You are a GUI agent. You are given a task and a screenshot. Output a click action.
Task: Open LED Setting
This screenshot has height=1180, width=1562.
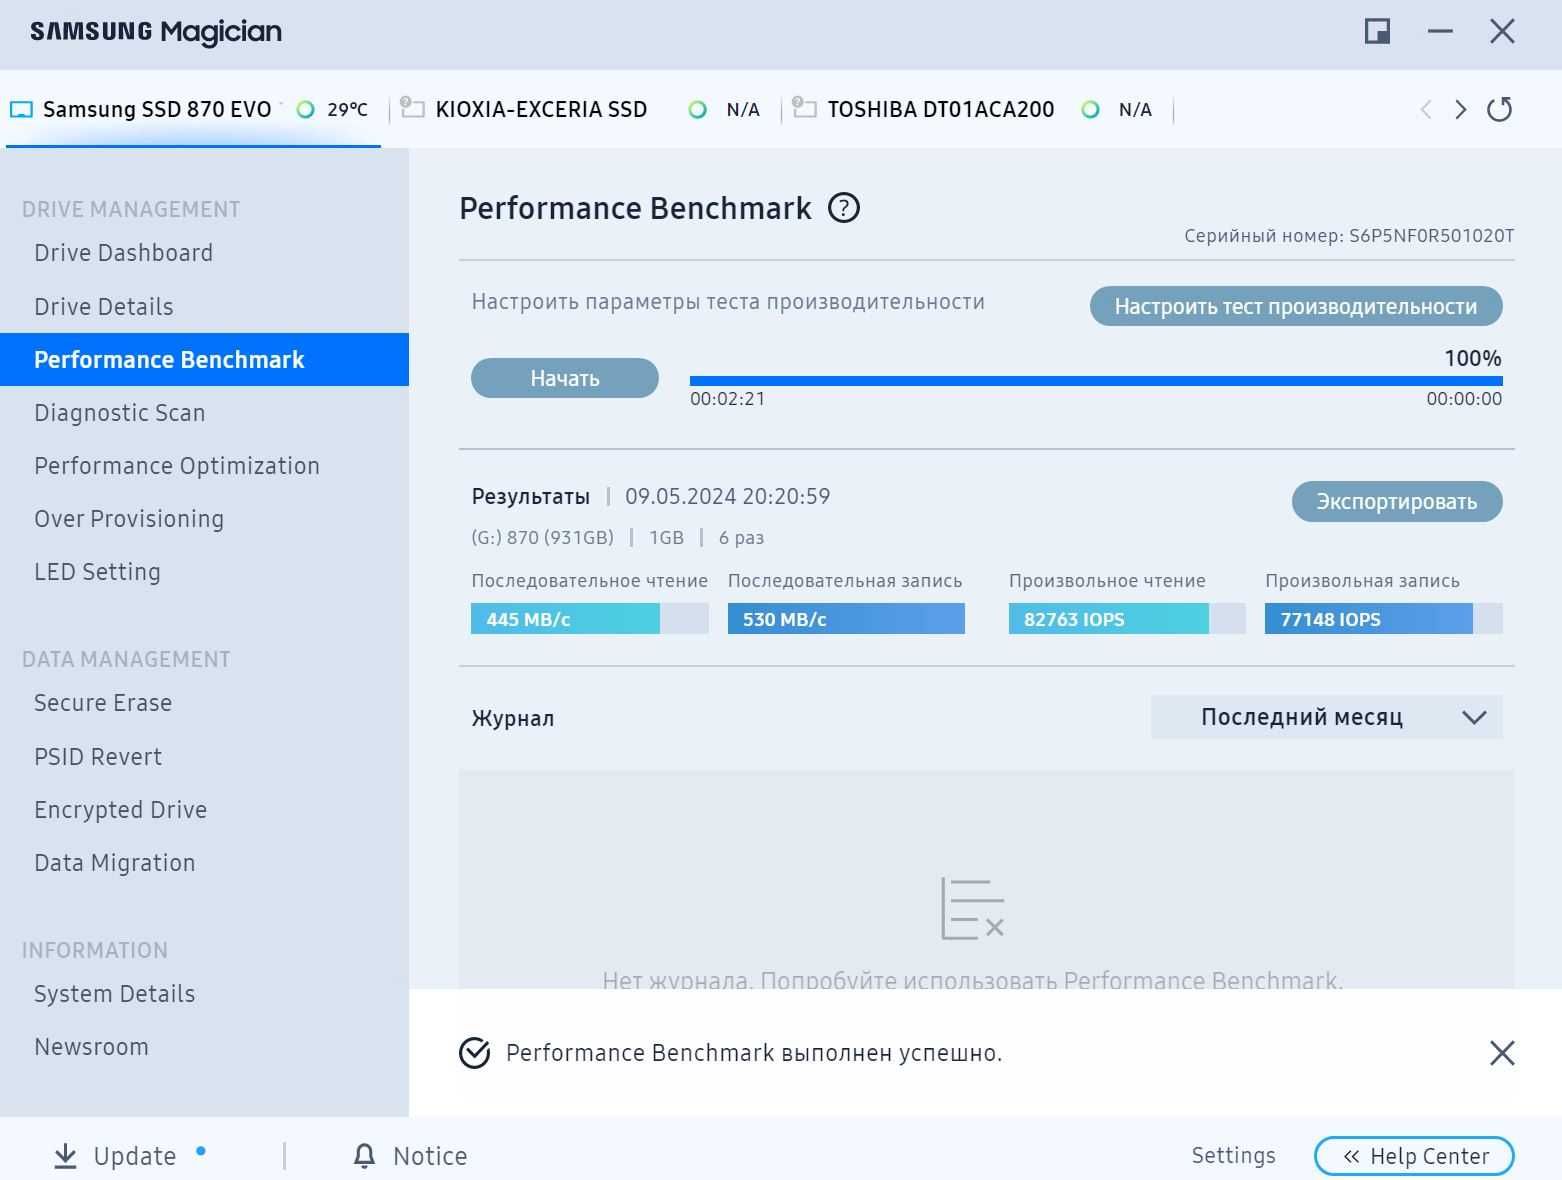click(97, 571)
